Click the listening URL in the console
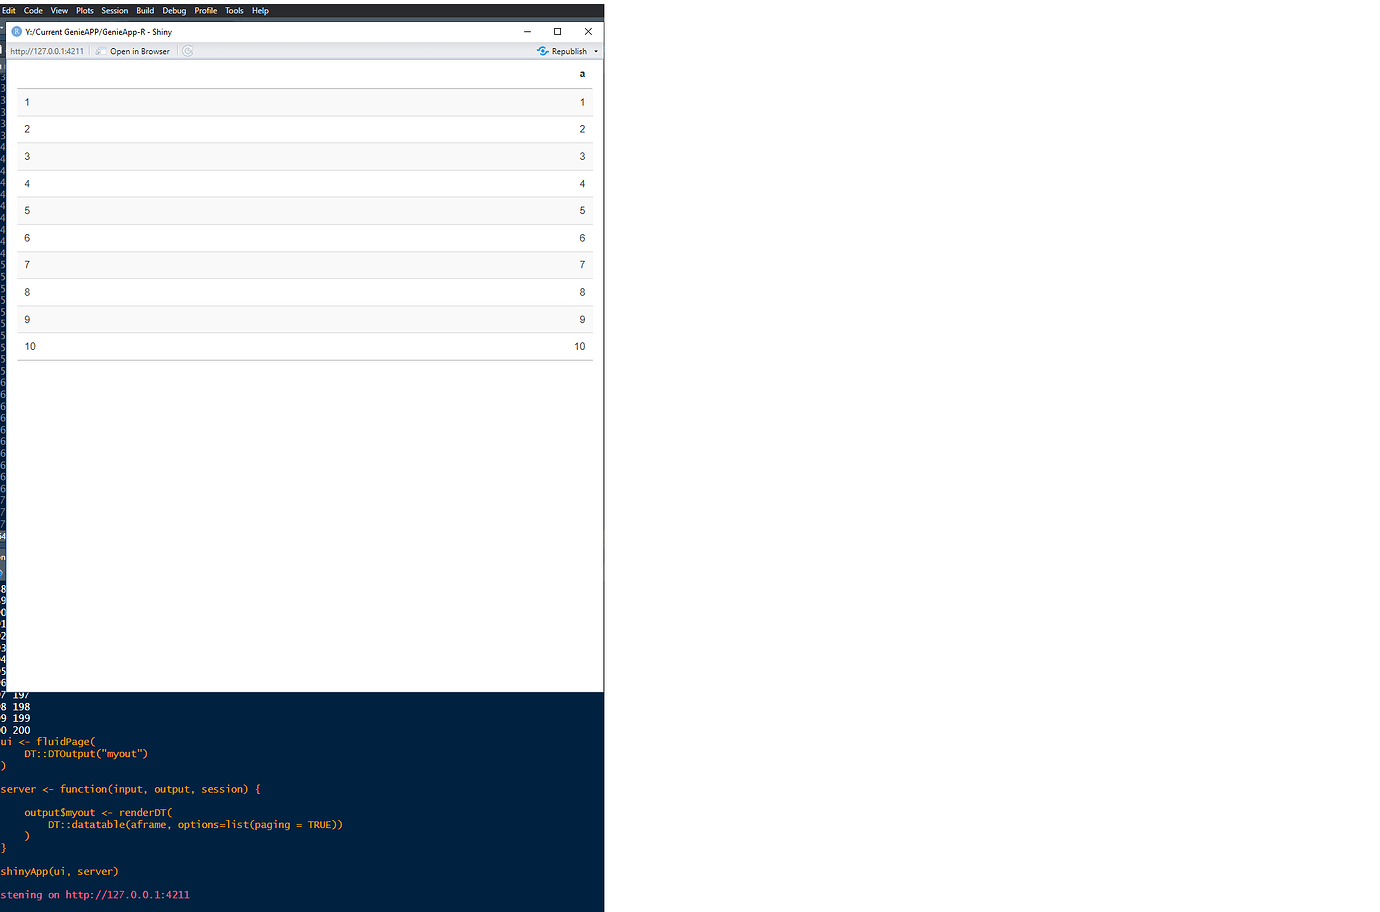 (x=128, y=894)
